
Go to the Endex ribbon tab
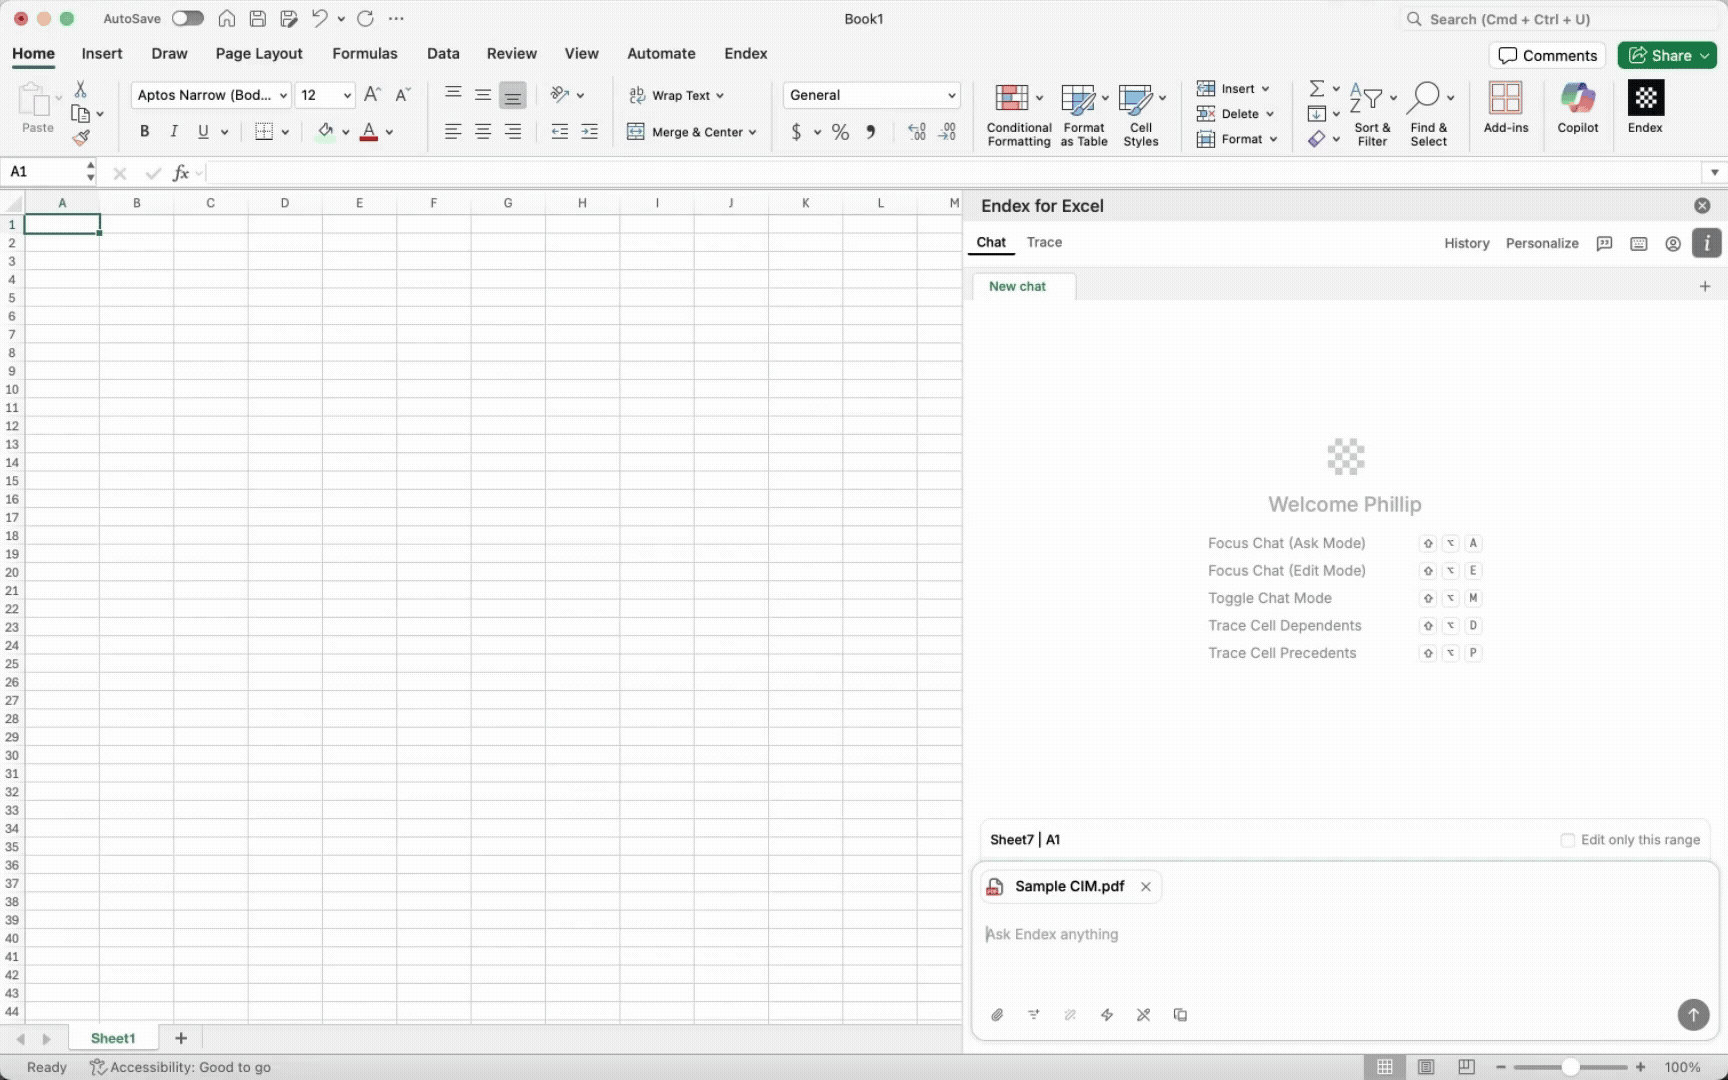746,54
